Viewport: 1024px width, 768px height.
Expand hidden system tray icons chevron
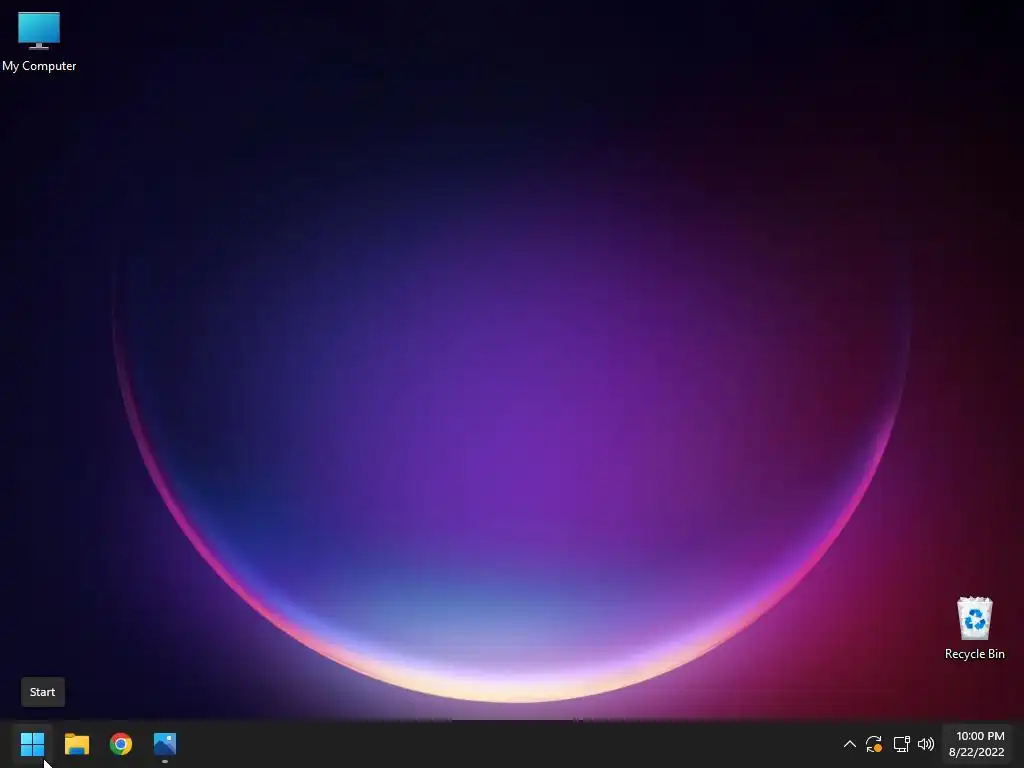850,744
